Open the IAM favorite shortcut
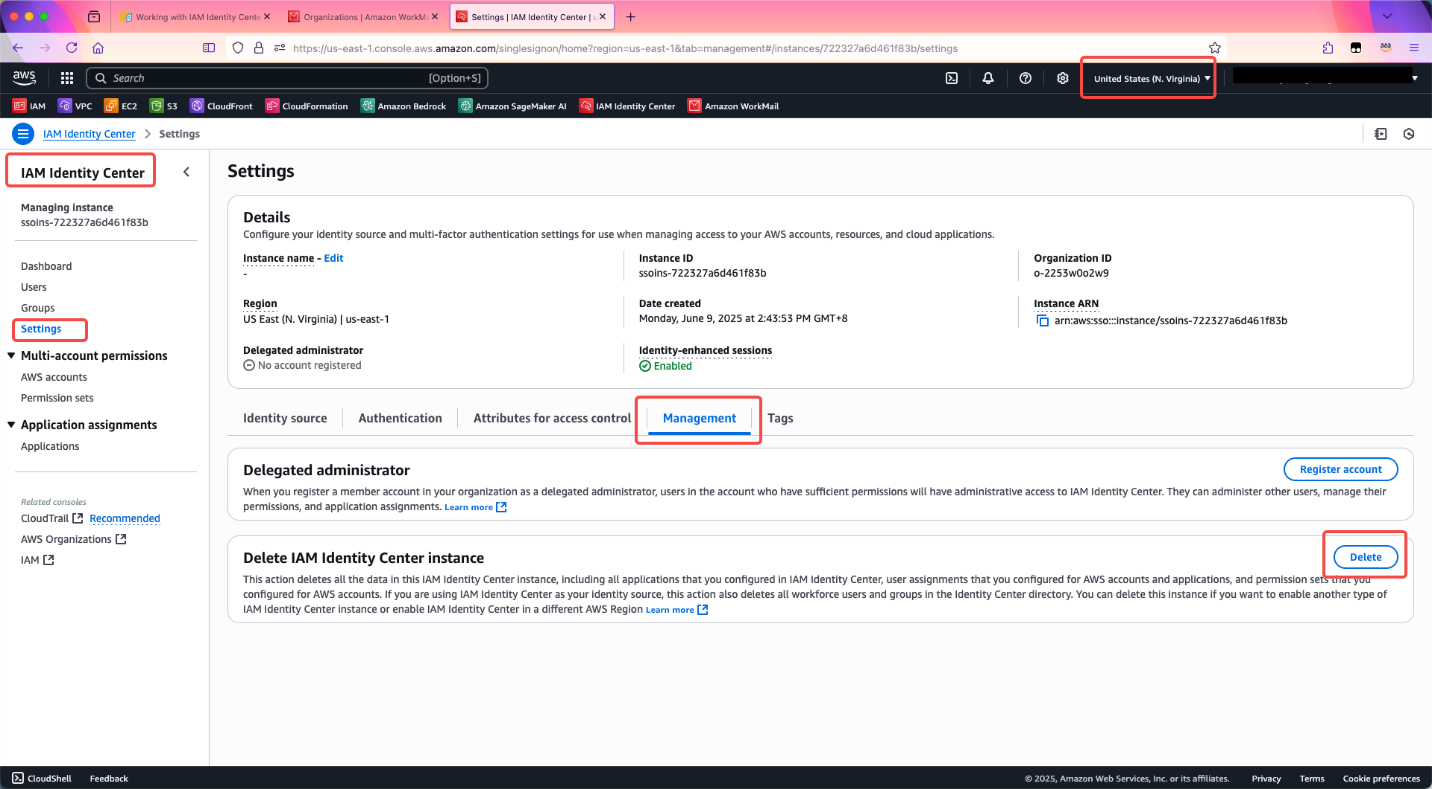Screen dimensions: 1432x789 pyautogui.click(x=29, y=106)
